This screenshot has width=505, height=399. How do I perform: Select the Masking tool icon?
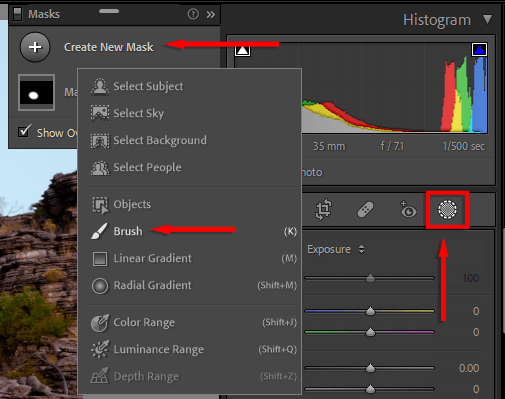(x=447, y=209)
